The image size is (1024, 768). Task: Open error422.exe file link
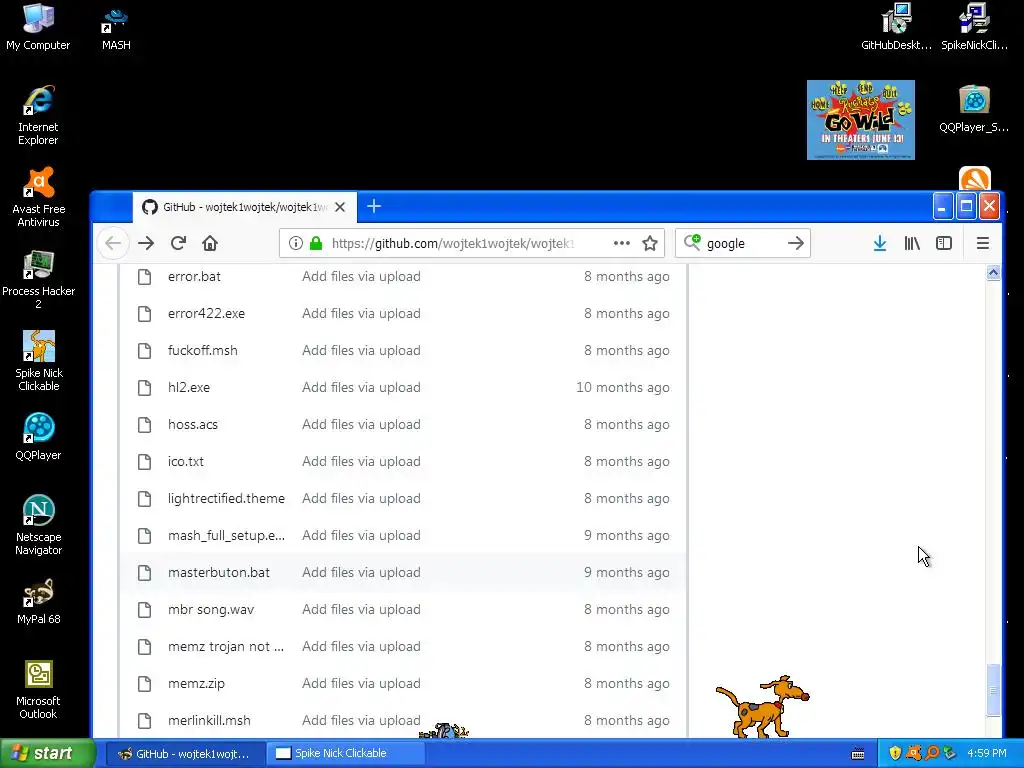[x=206, y=313]
